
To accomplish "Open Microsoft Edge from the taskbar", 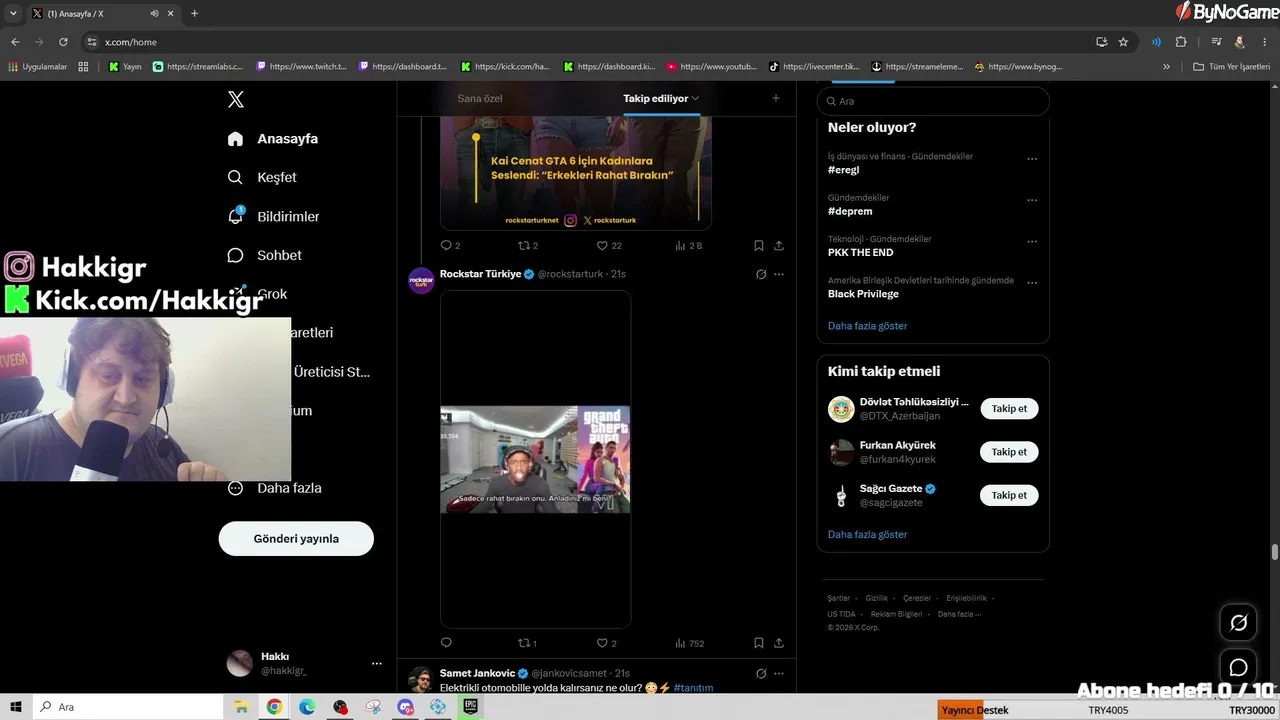I will pyautogui.click(x=307, y=707).
